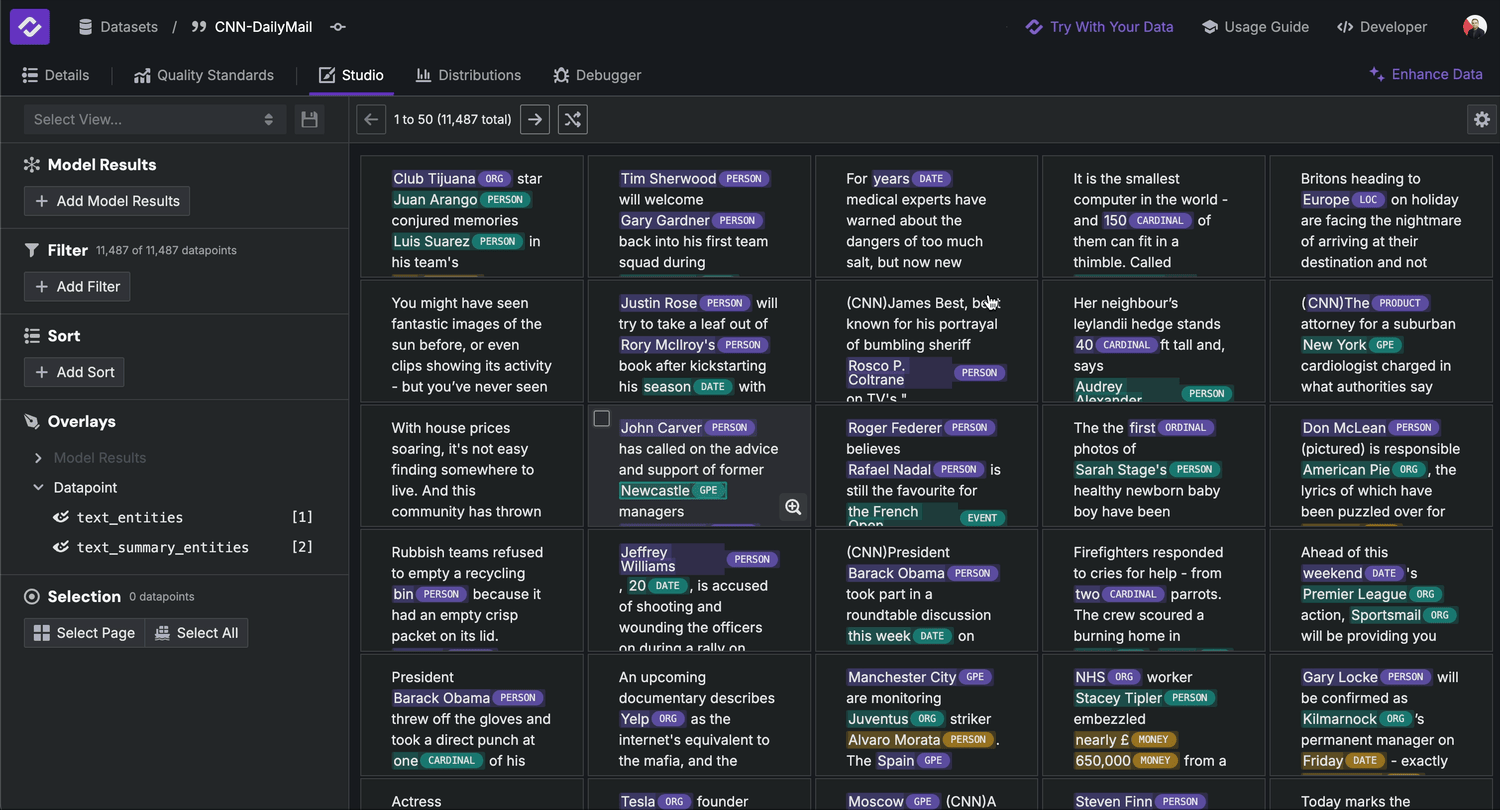Open studio settings gear icon

[1481, 119]
